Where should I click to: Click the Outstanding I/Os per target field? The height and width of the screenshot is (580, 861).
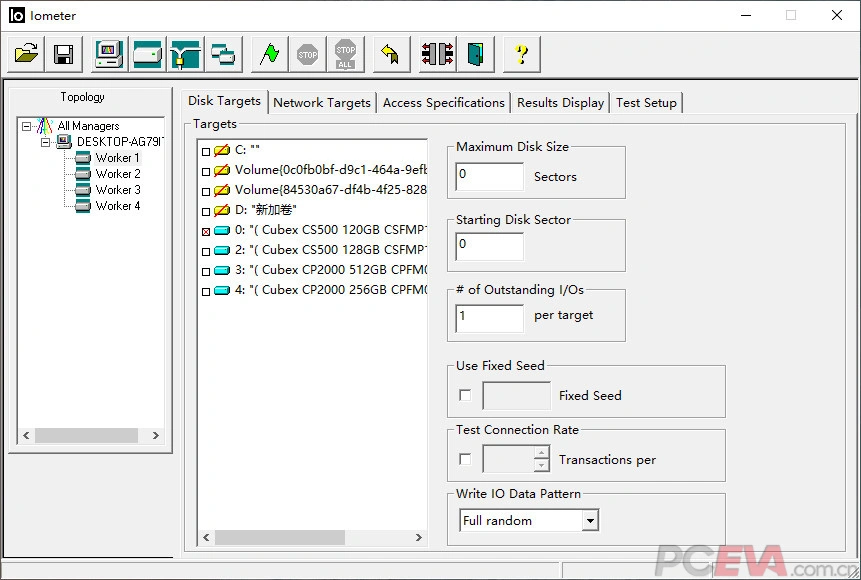pyautogui.click(x=489, y=319)
